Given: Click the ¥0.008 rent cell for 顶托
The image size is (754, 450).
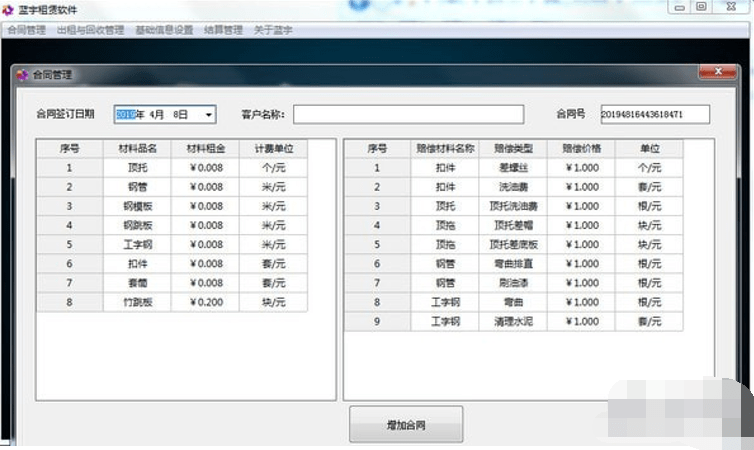Looking at the screenshot, I should pyautogui.click(x=206, y=168).
